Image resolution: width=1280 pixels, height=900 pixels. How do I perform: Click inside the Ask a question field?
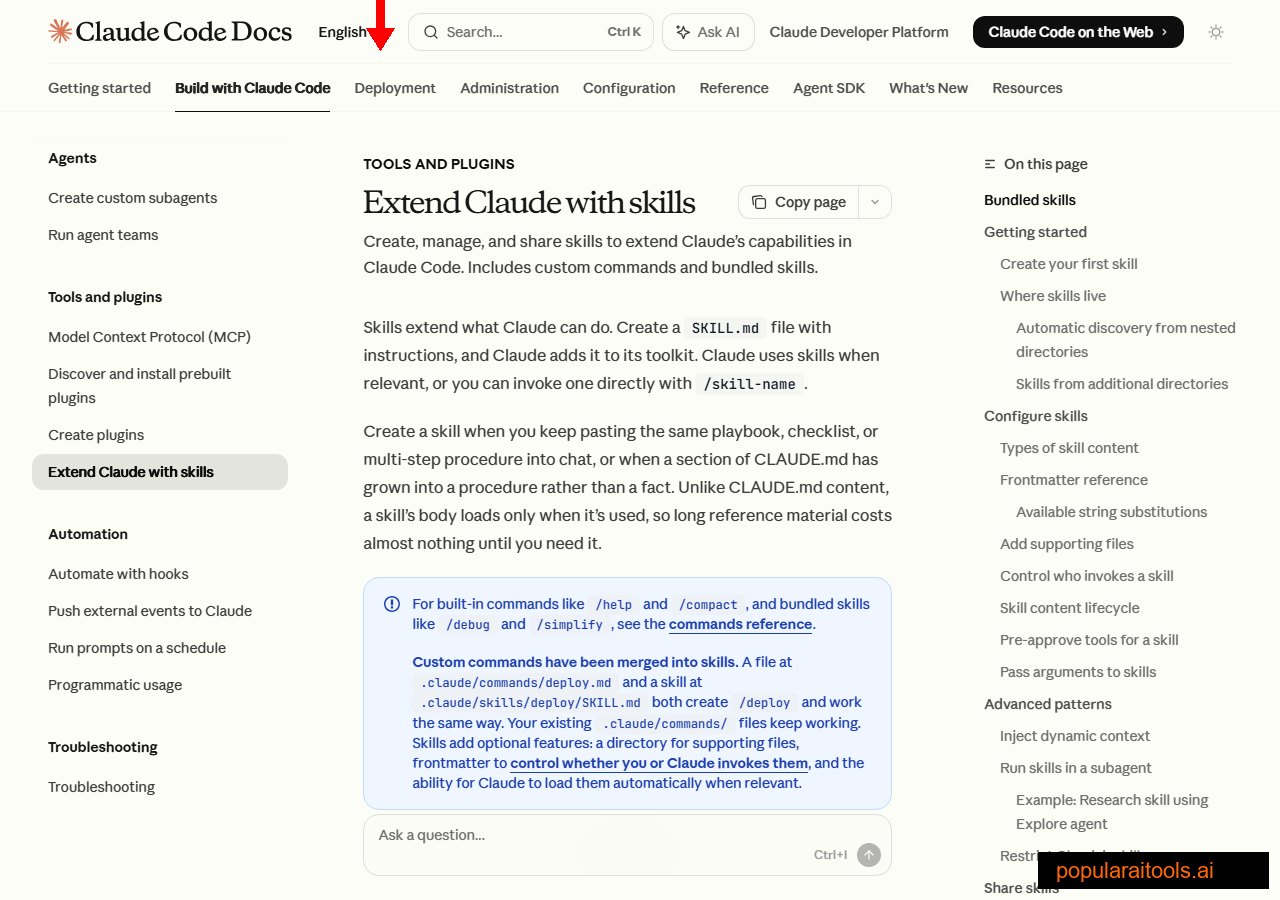pyautogui.click(x=500, y=835)
